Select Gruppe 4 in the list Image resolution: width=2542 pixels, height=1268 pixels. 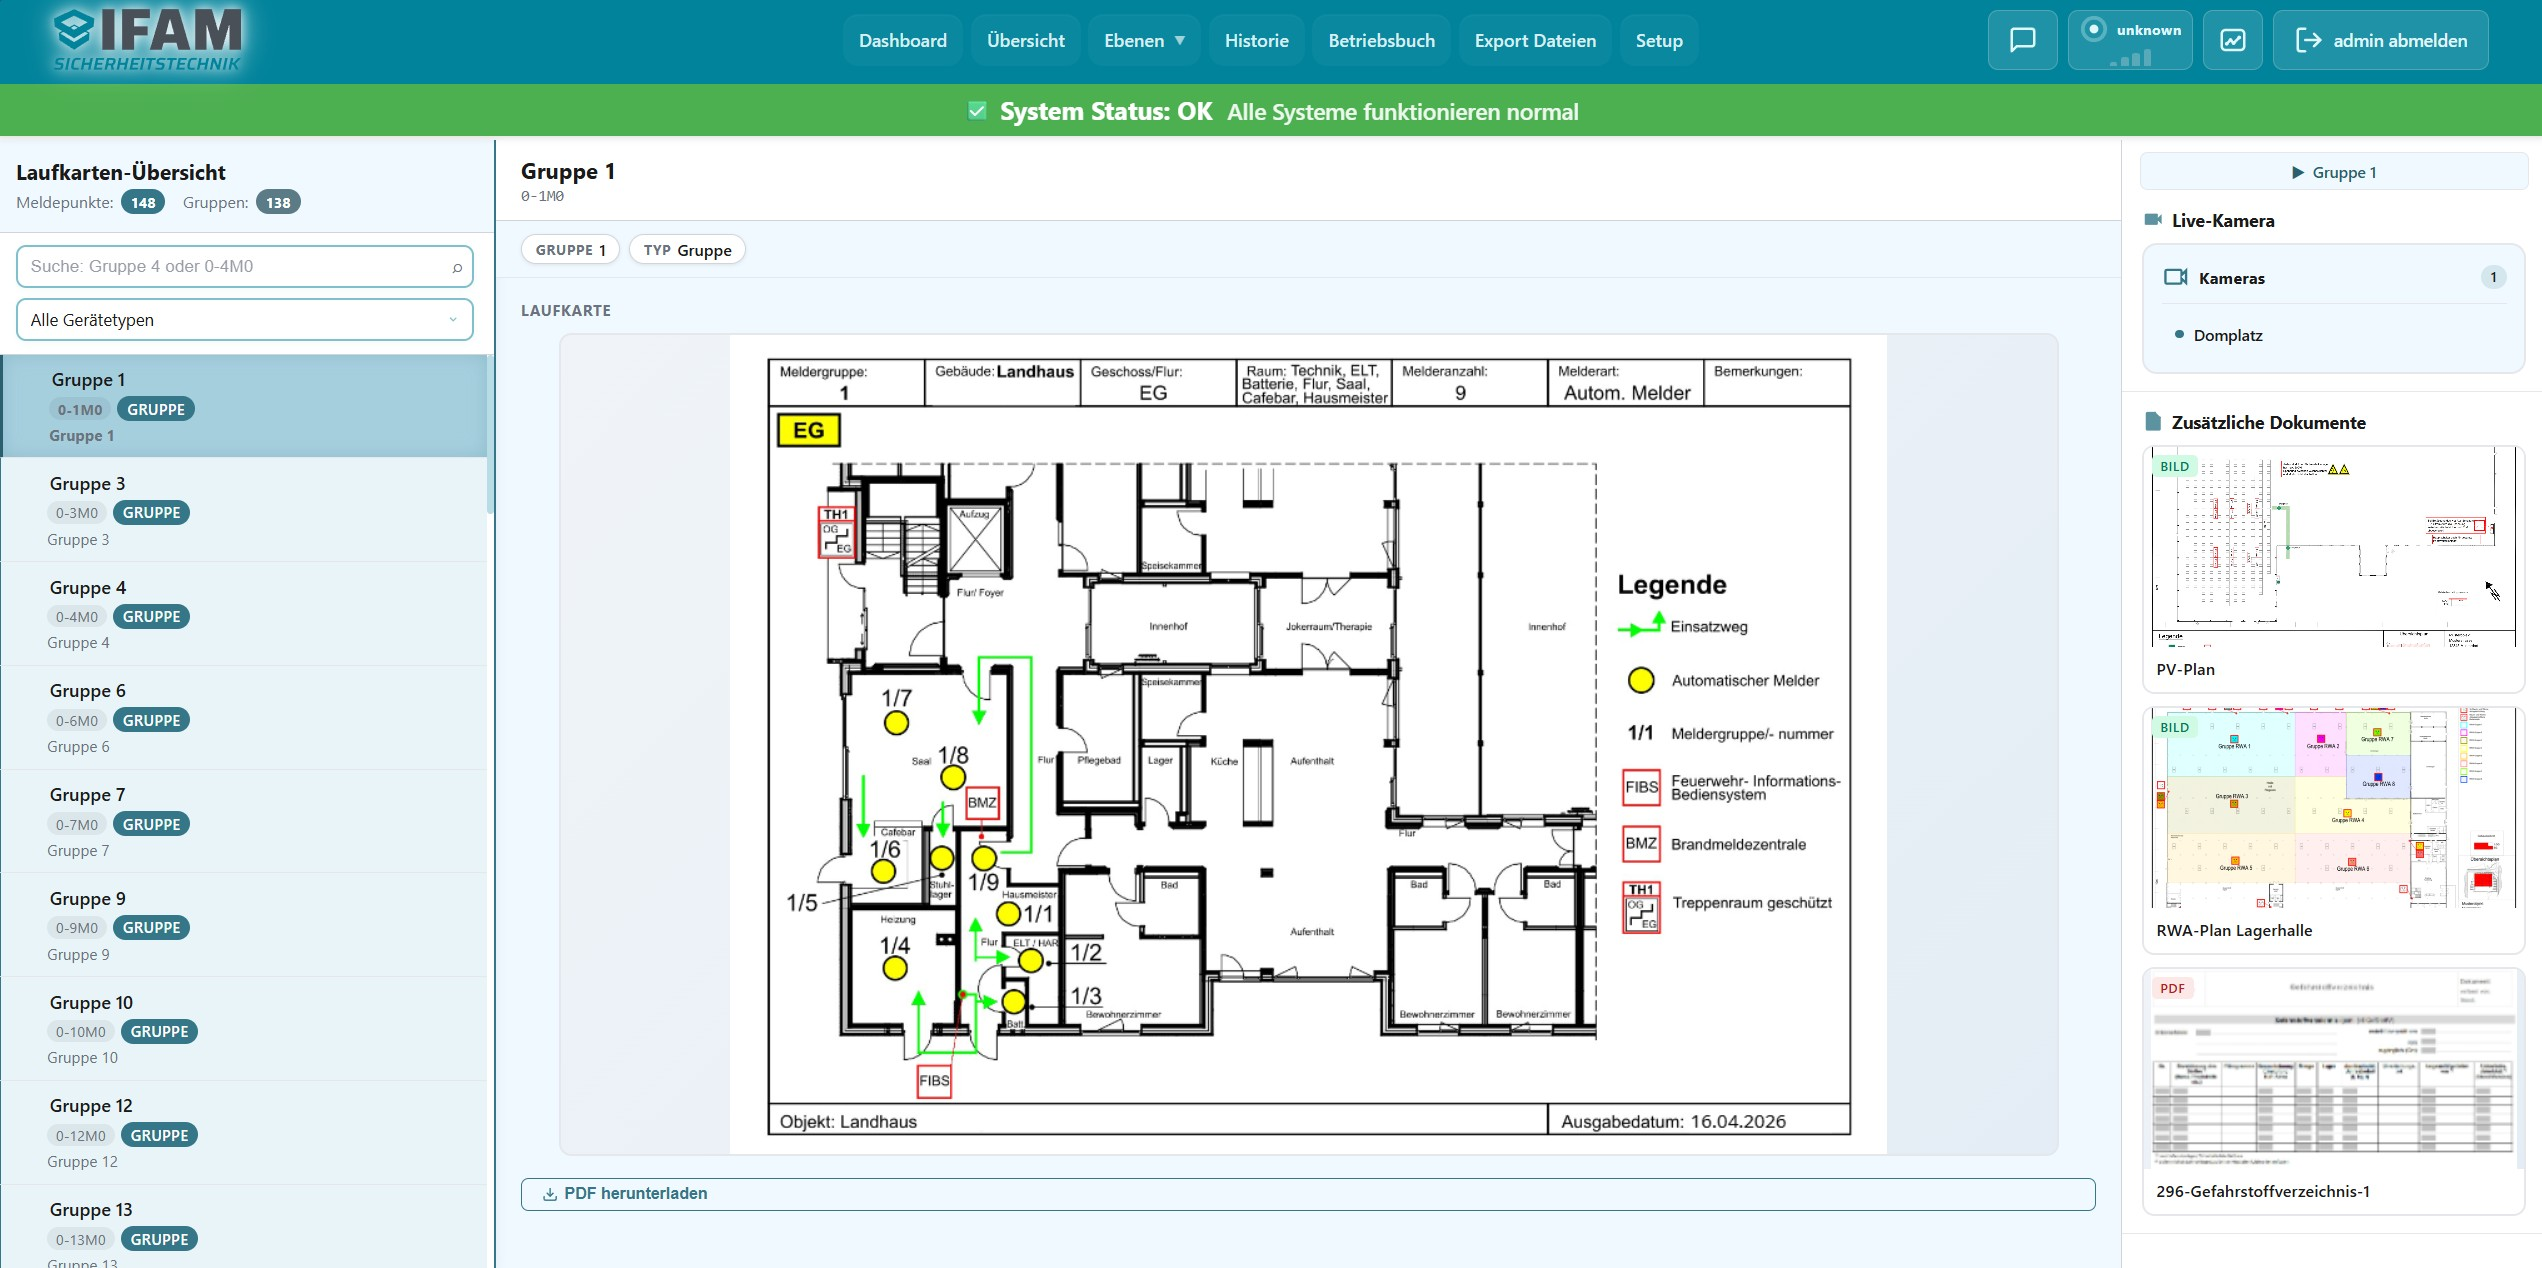tap(243, 614)
